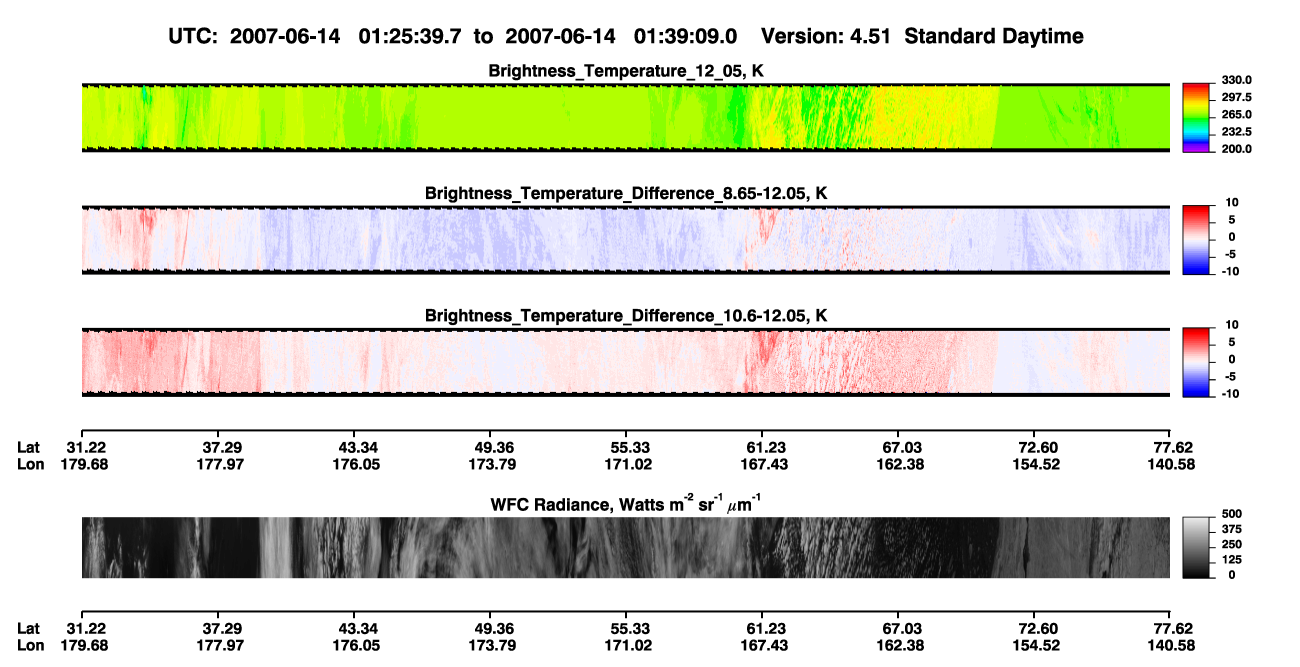Screen dimensions: 1300x667
Task: Click the -10 tick on the 8.65-12.05 colorbar
Action: tap(1229, 270)
